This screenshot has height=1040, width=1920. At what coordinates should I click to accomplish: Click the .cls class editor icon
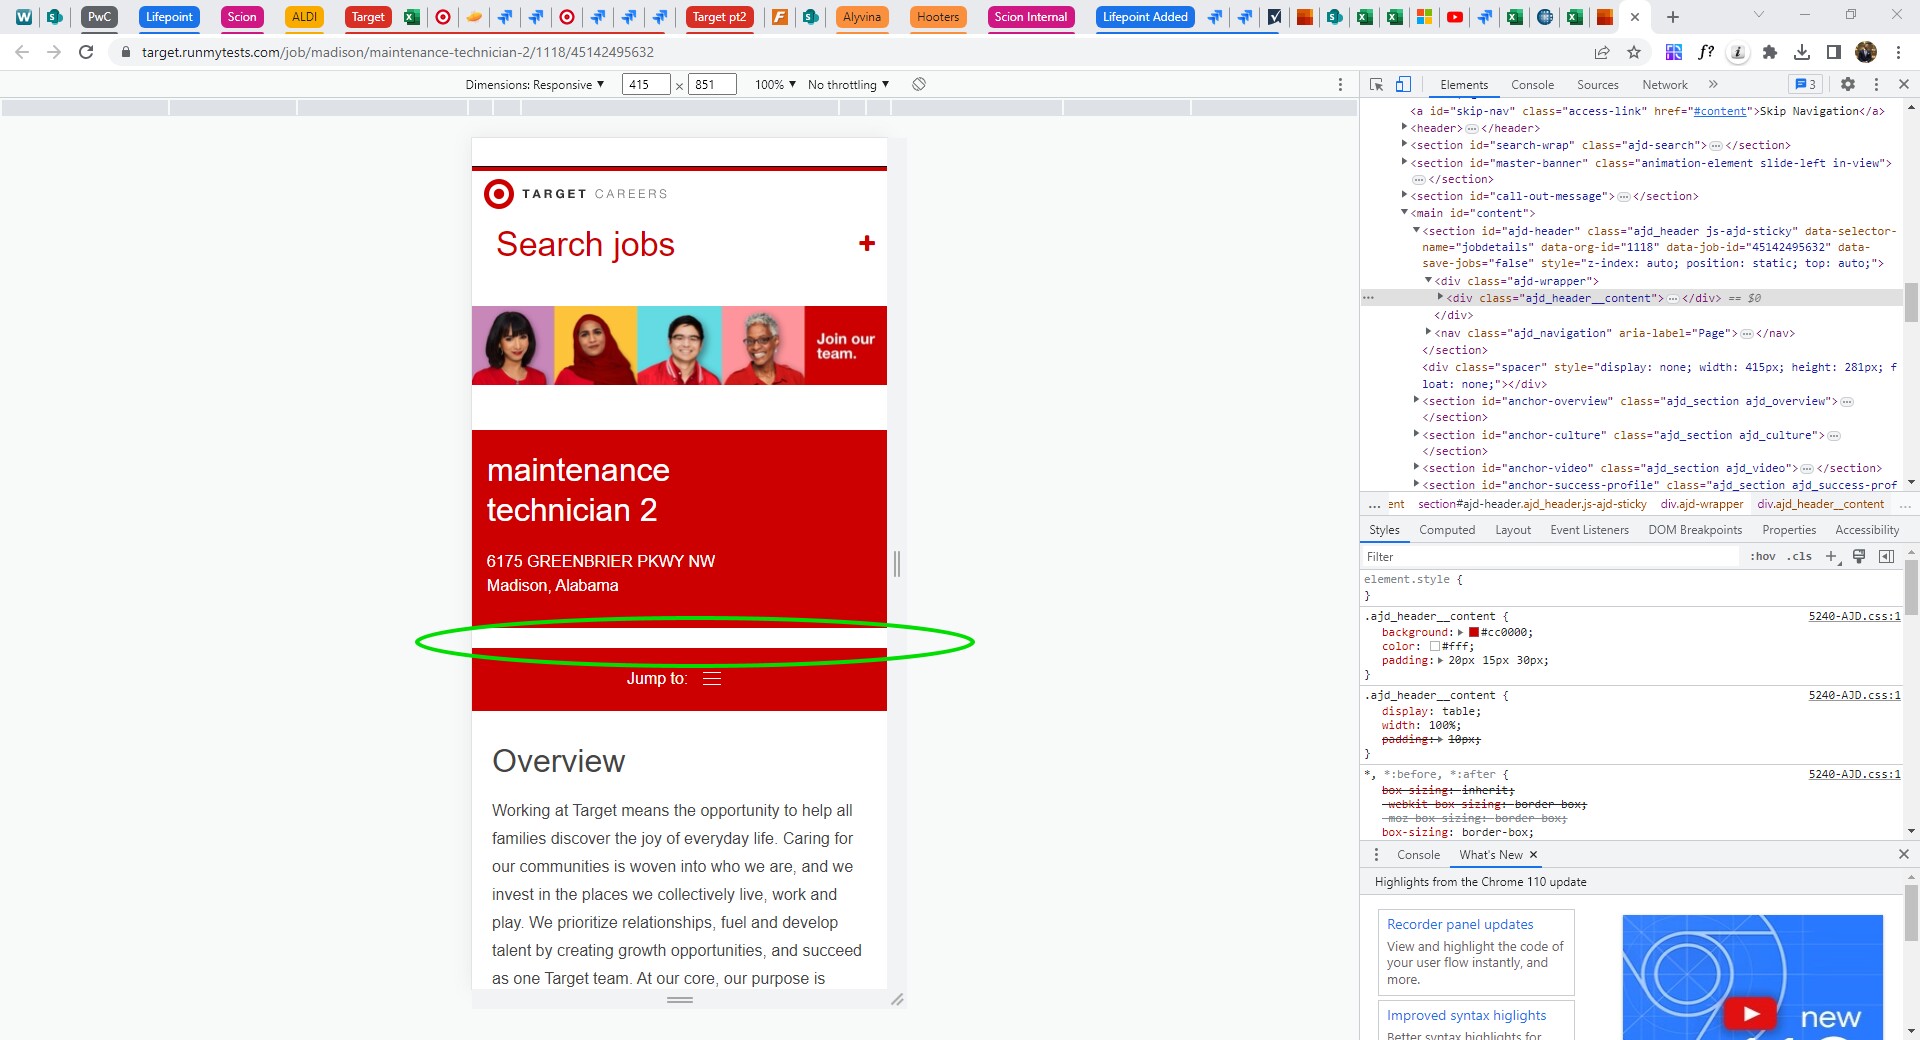pos(1799,556)
